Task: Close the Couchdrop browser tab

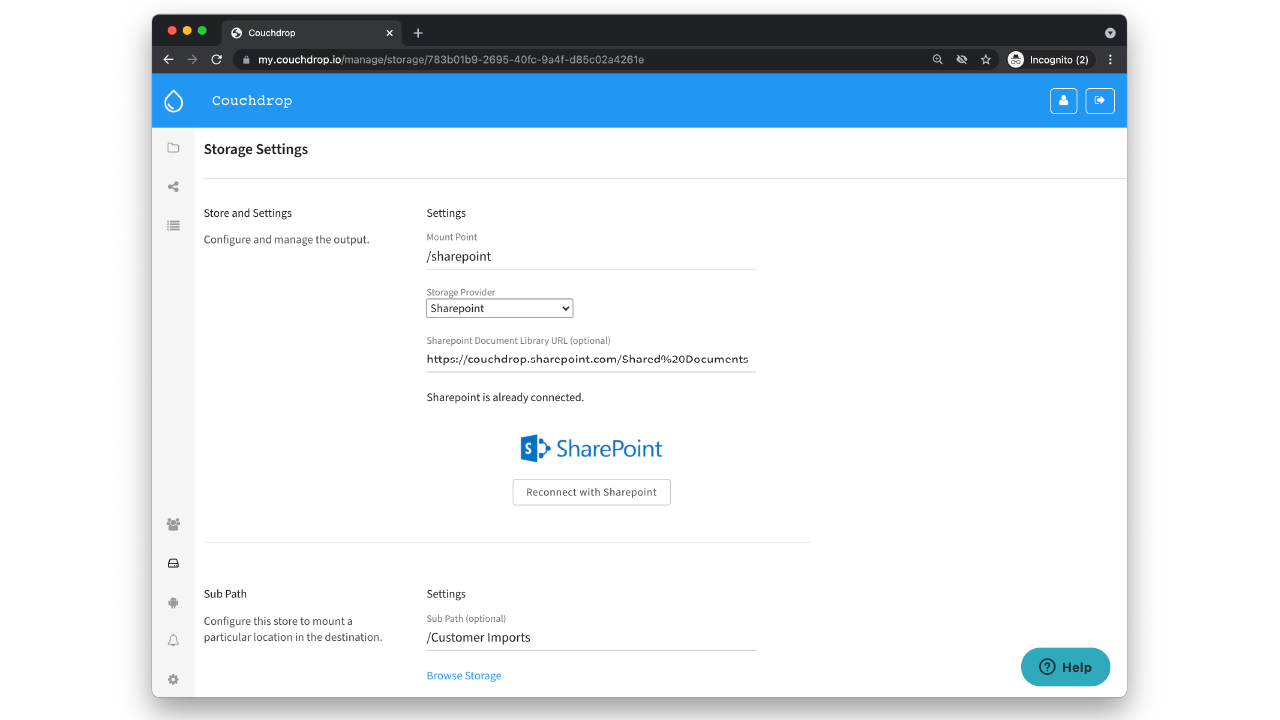Action: [x=390, y=33]
